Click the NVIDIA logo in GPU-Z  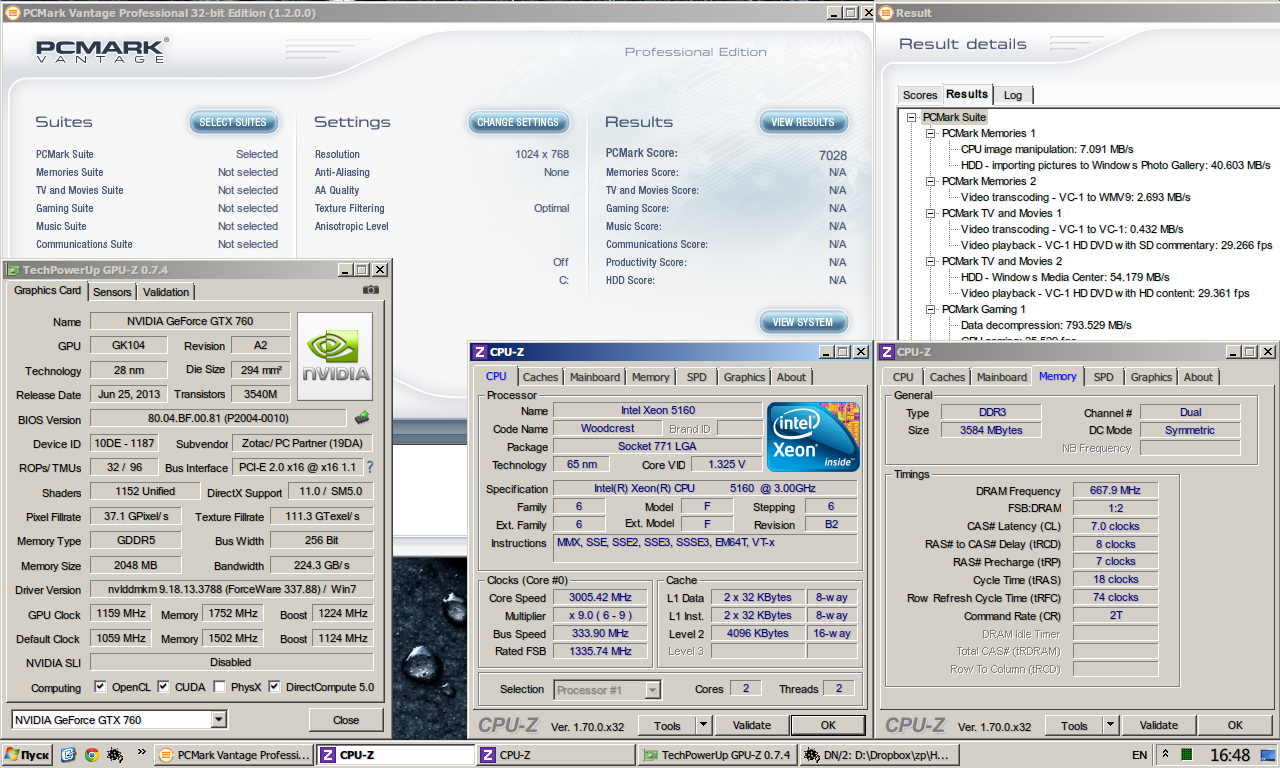tap(335, 357)
